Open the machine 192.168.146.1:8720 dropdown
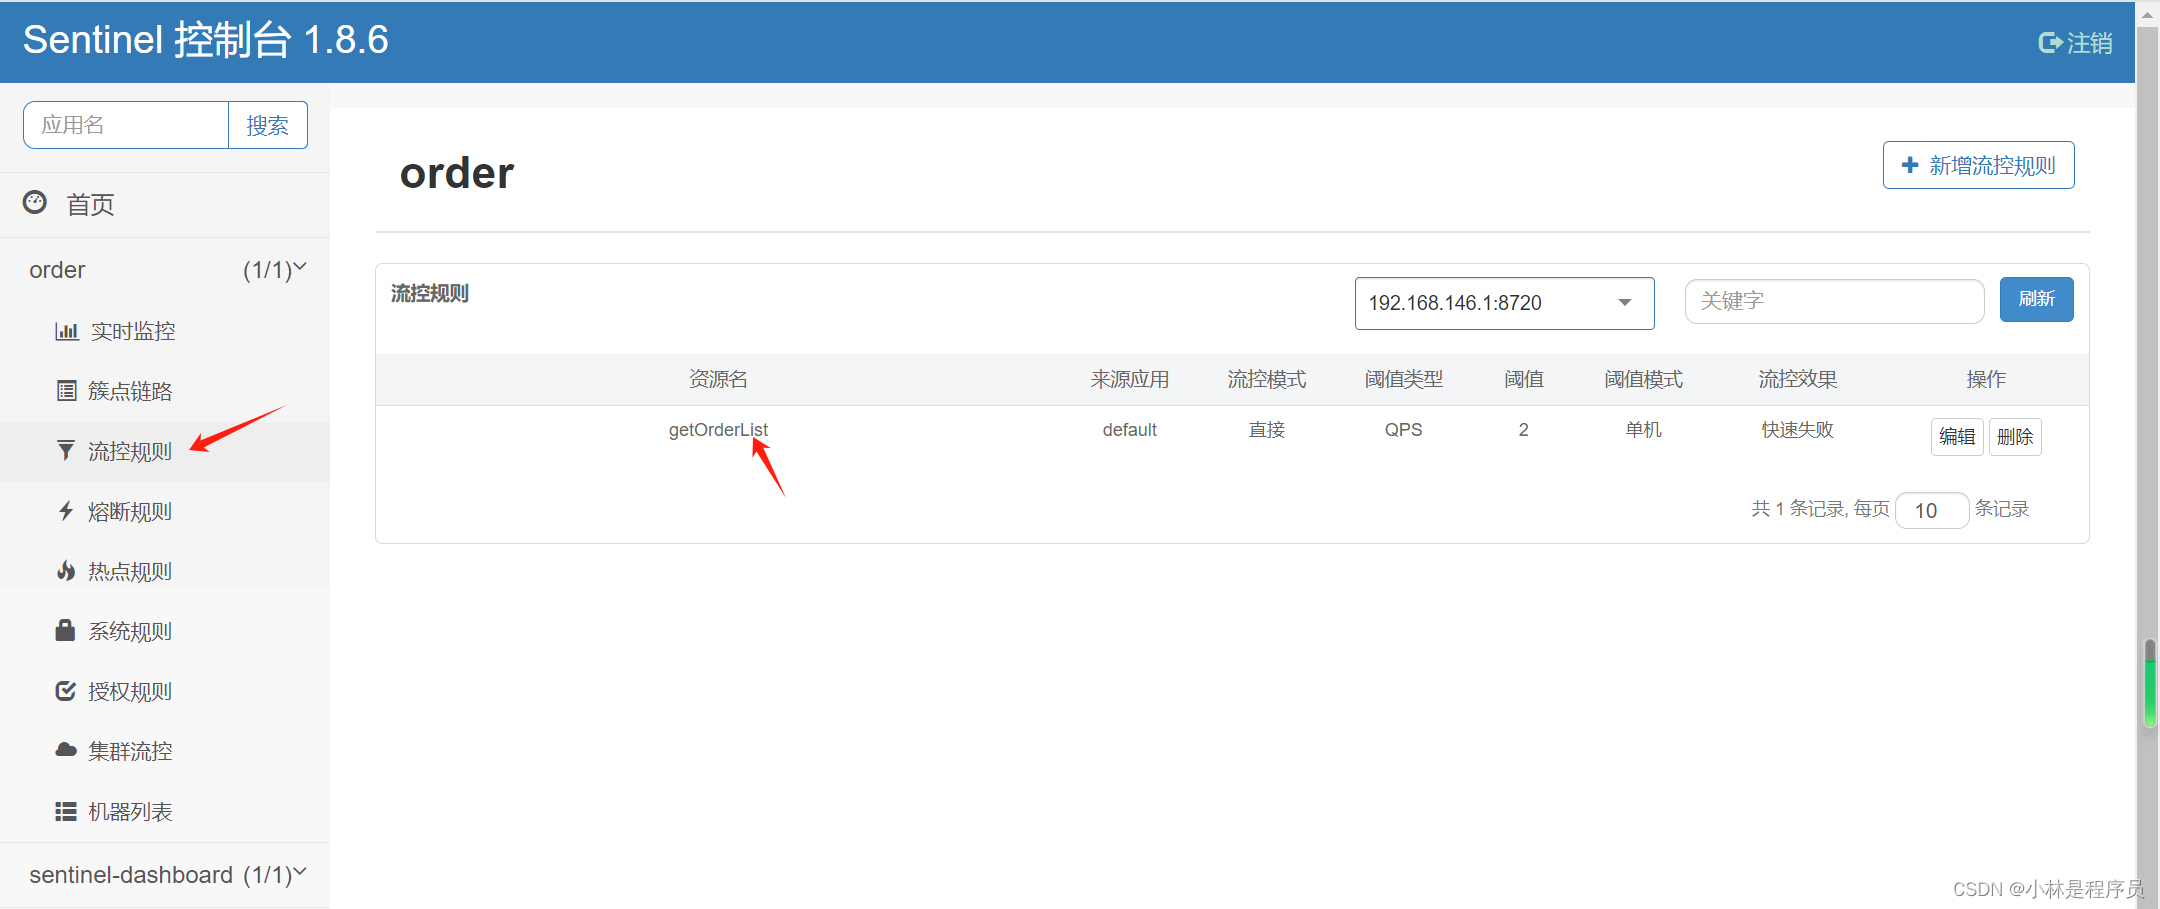 1504,303
